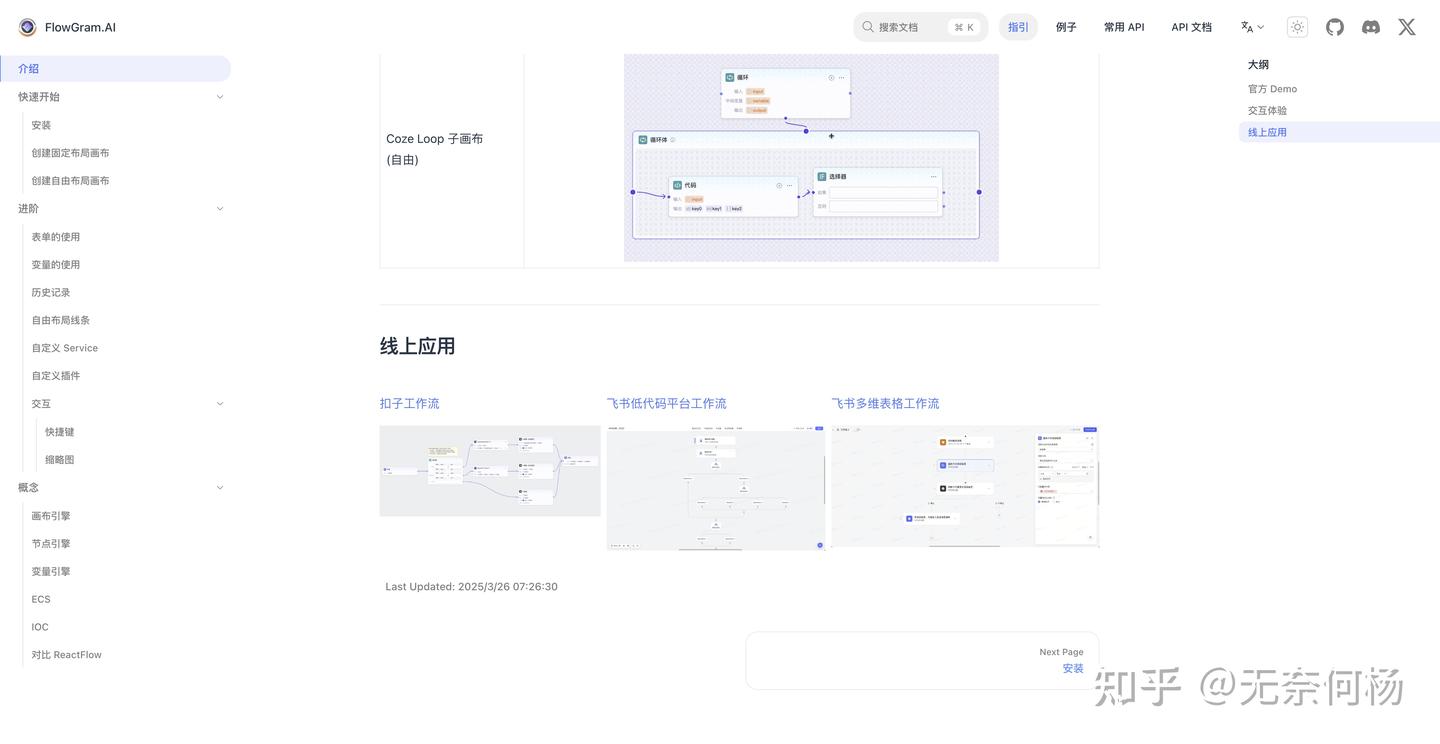Select 线上应用 in the outline panel

(1267, 130)
